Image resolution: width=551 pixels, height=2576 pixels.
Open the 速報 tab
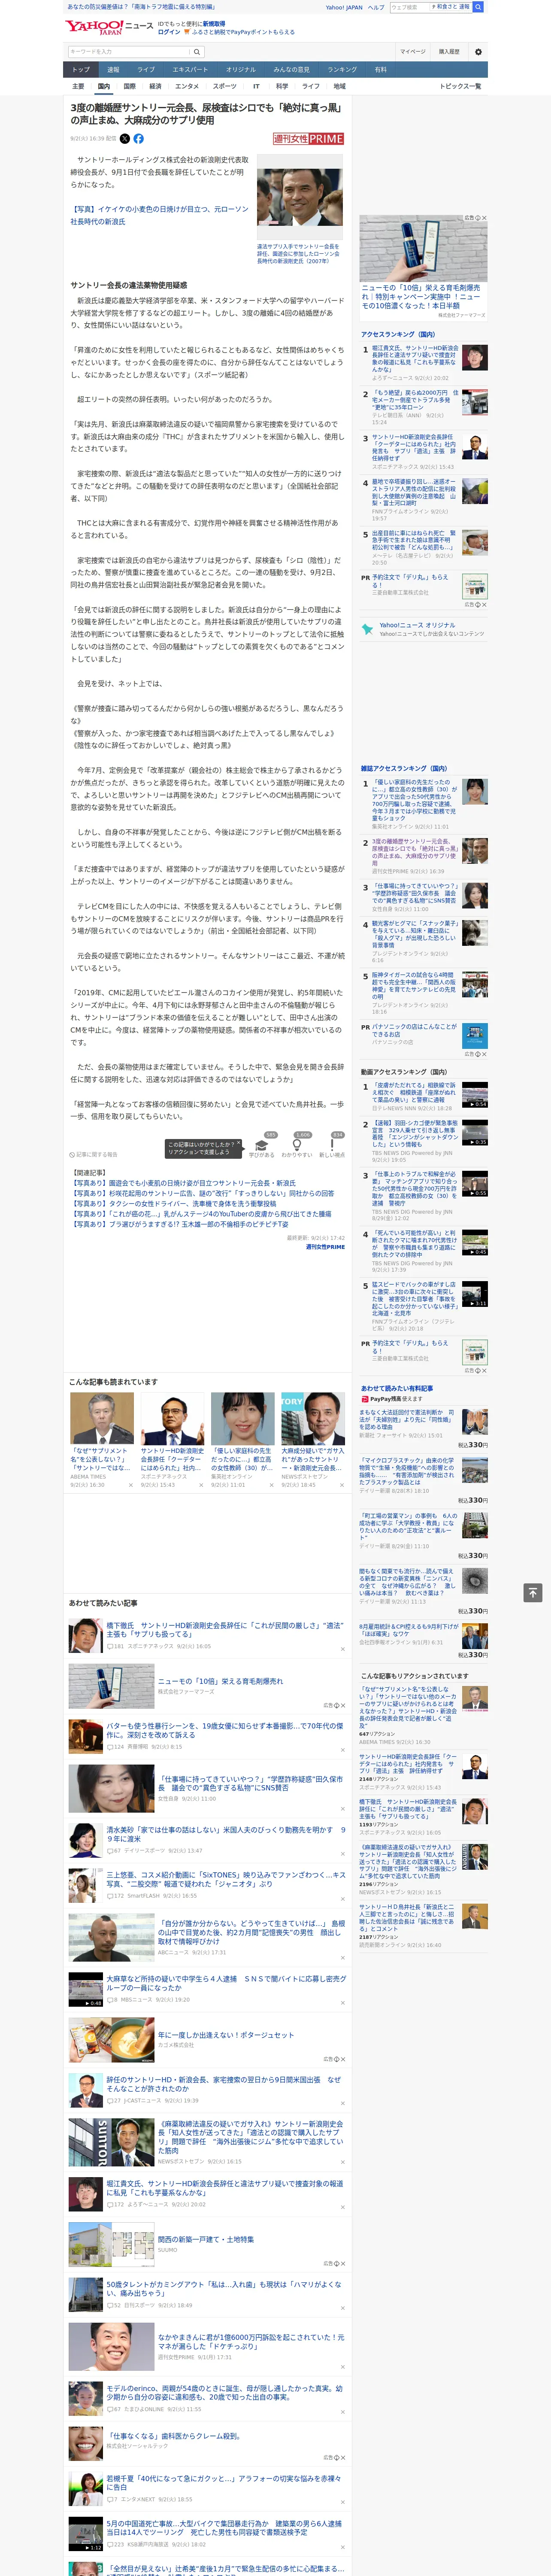pyautogui.click(x=113, y=70)
